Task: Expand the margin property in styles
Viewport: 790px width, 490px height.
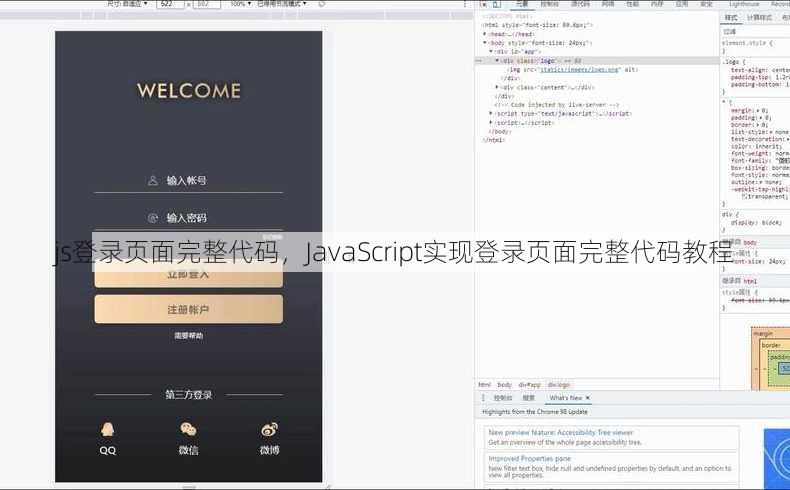Action: (757, 110)
